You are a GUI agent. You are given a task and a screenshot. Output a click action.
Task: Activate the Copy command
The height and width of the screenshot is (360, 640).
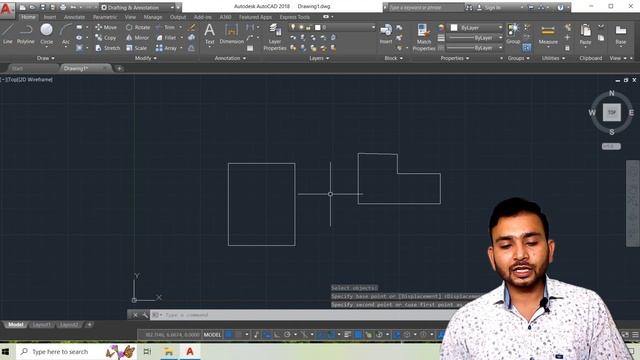click(x=106, y=38)
